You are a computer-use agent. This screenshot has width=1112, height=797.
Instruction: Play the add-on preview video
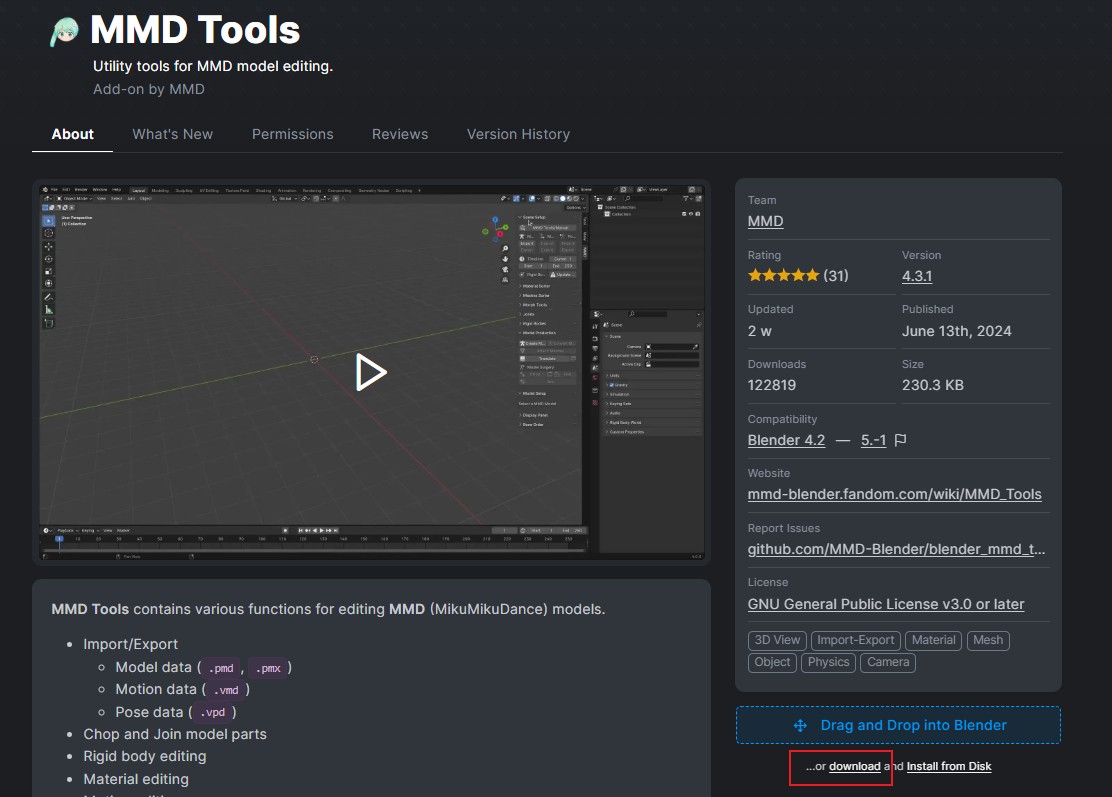pos(370,372)
